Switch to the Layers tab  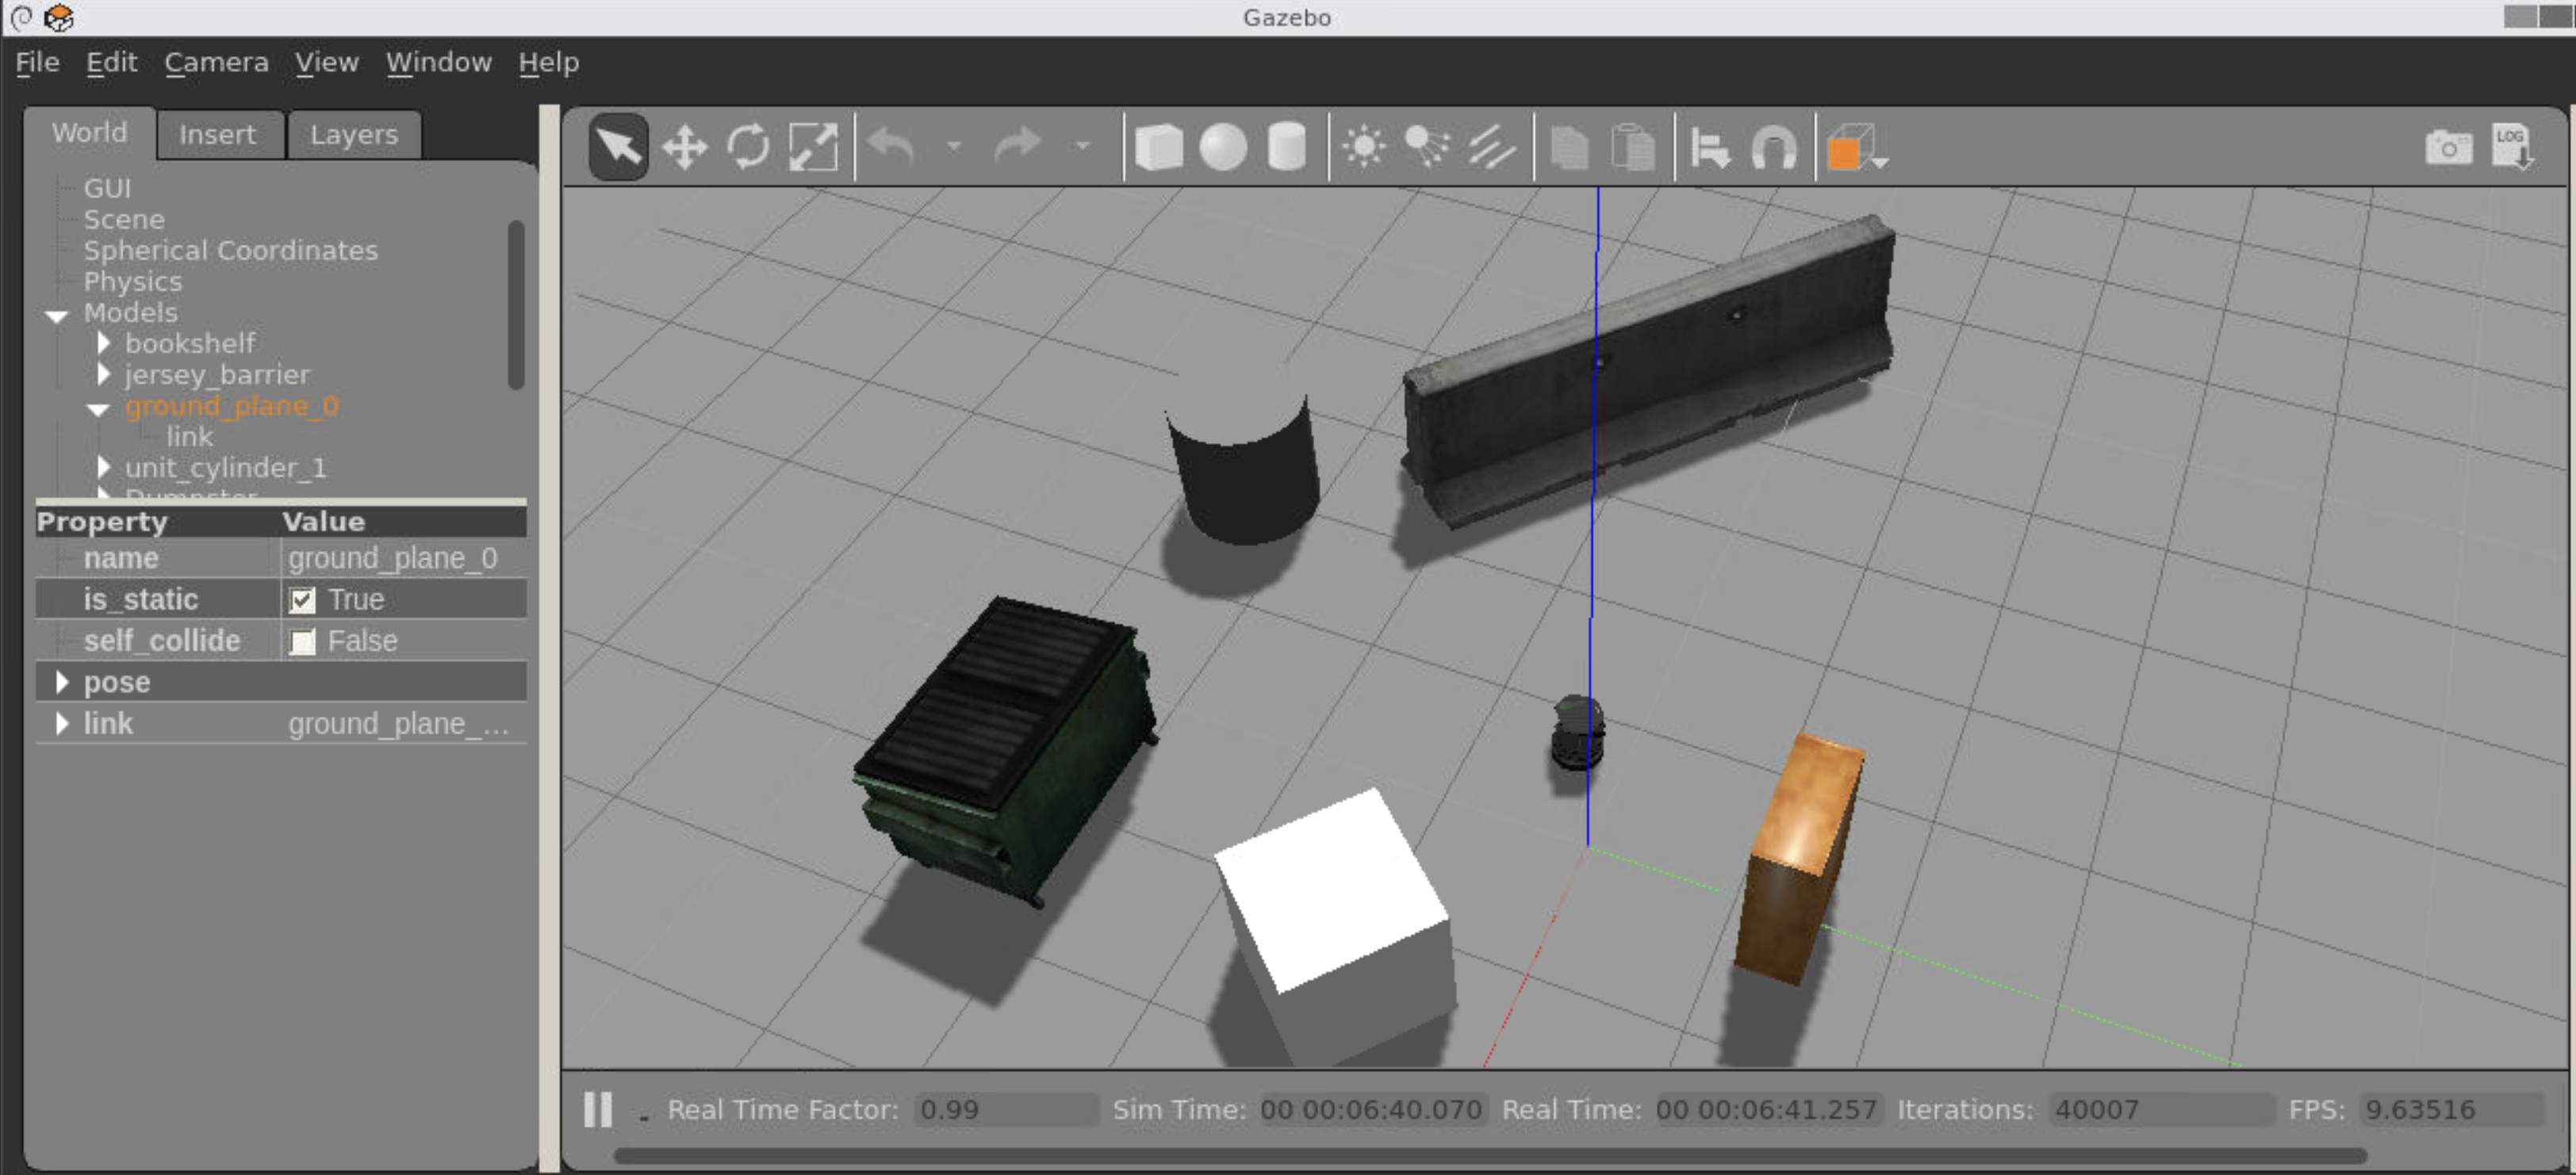pos(354,133)
